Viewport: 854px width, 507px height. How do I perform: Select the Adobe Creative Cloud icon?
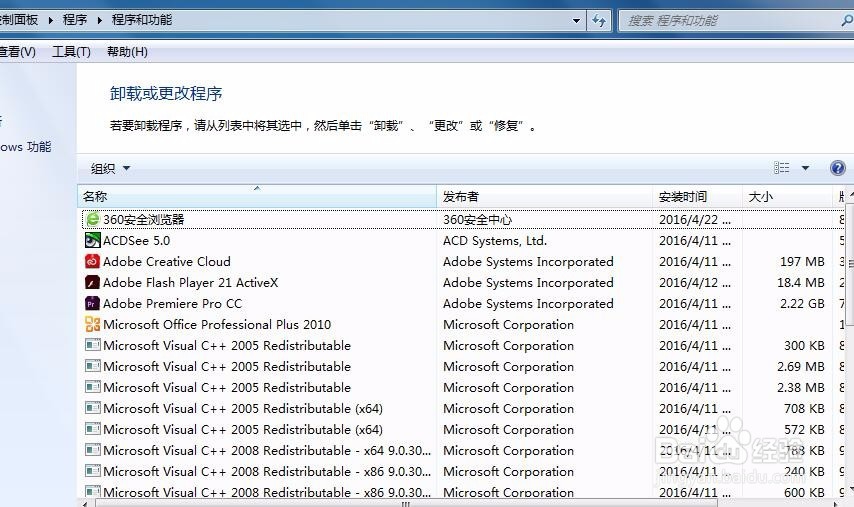93,261
